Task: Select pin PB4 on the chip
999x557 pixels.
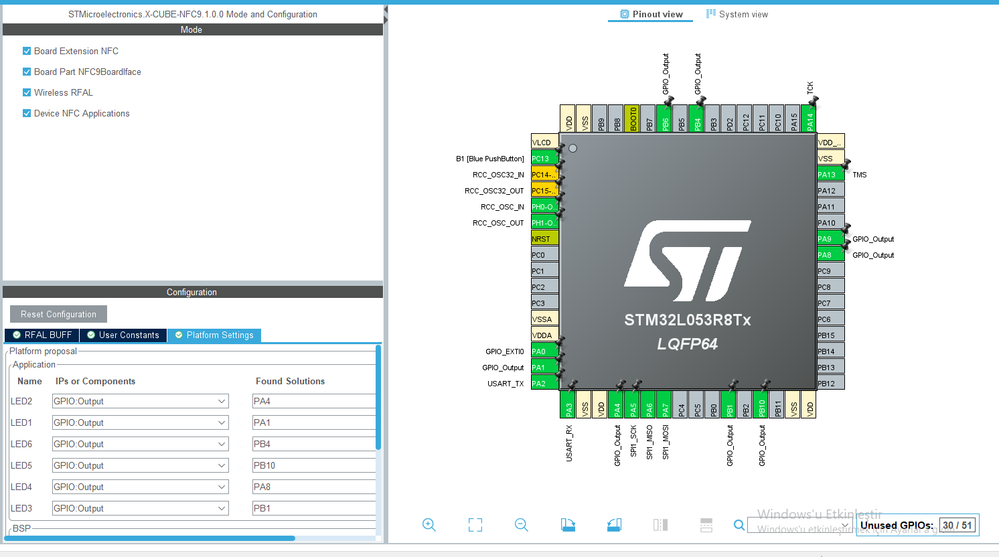Action: [697, 119]
